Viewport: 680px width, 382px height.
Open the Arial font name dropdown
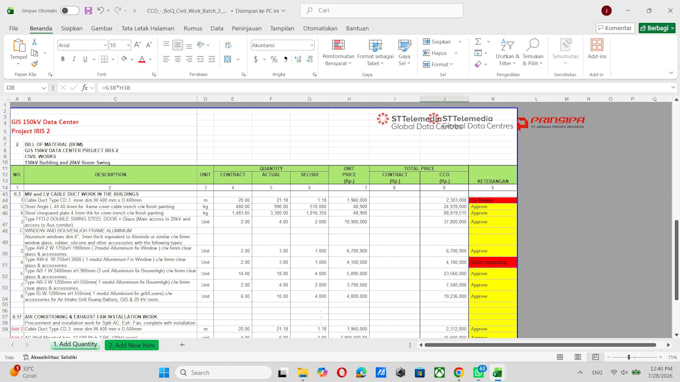(x=105, y=45)
